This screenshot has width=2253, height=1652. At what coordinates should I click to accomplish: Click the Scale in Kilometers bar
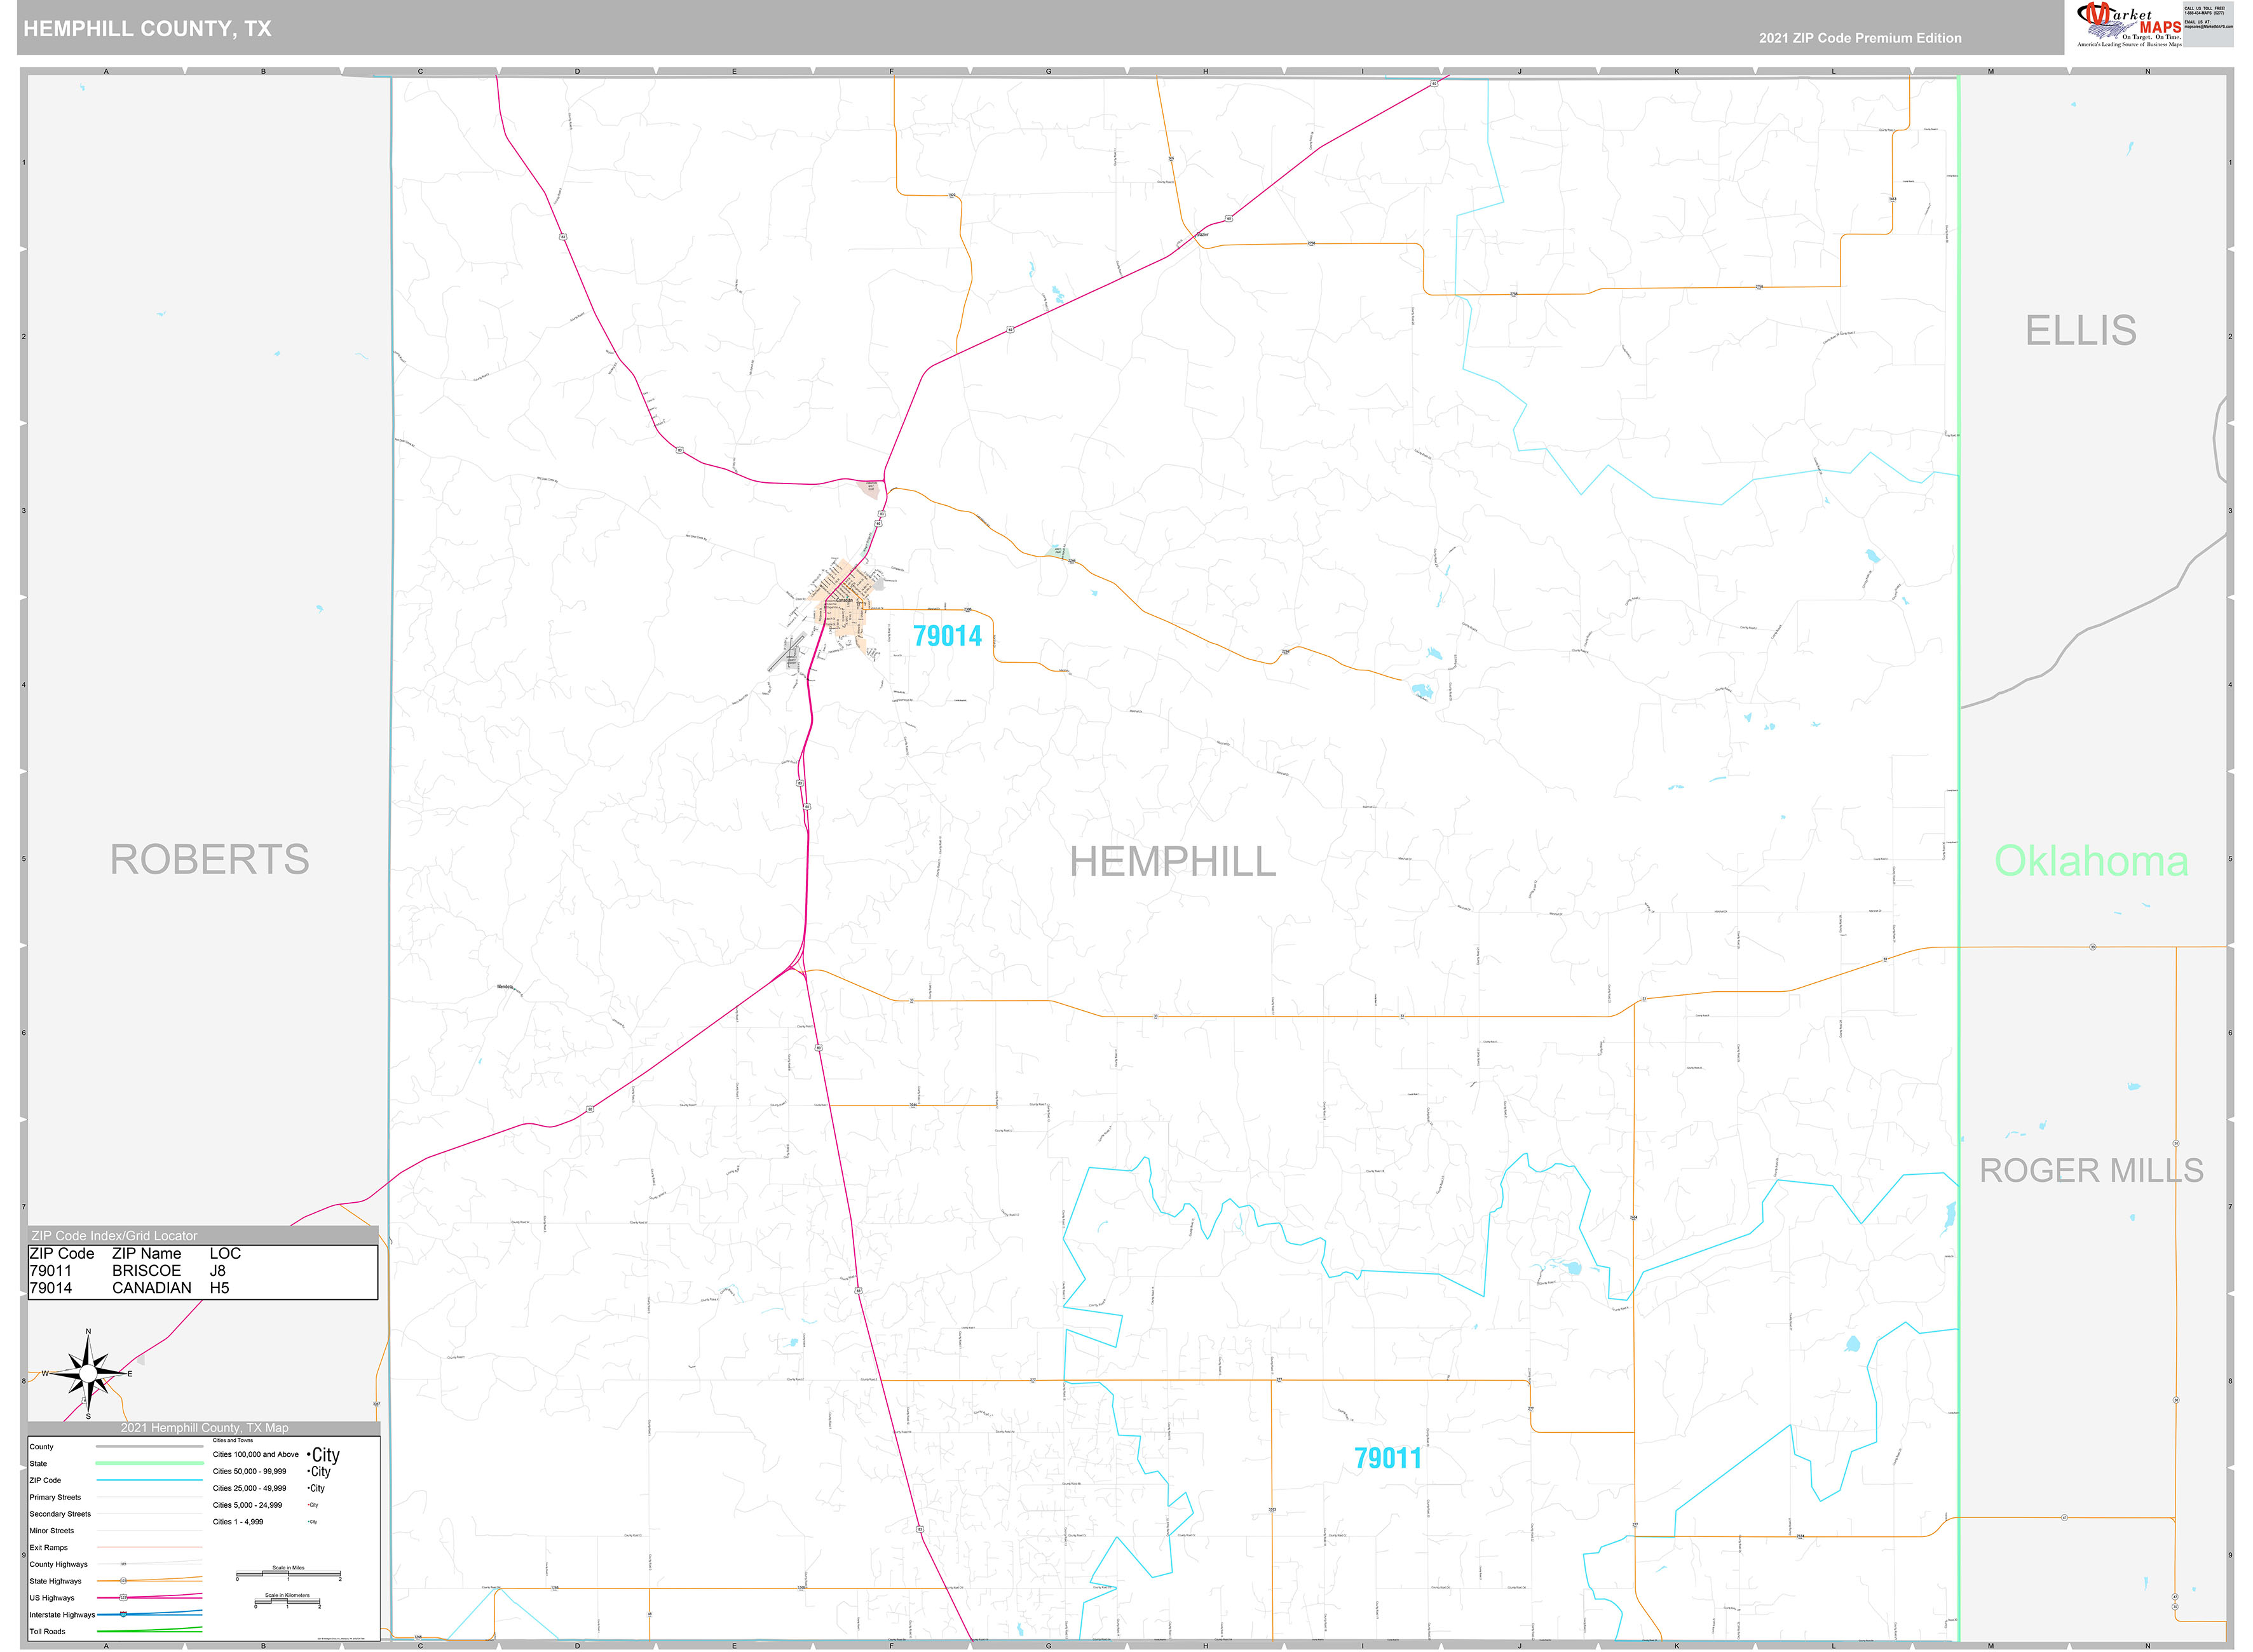tap(288, 1601)
